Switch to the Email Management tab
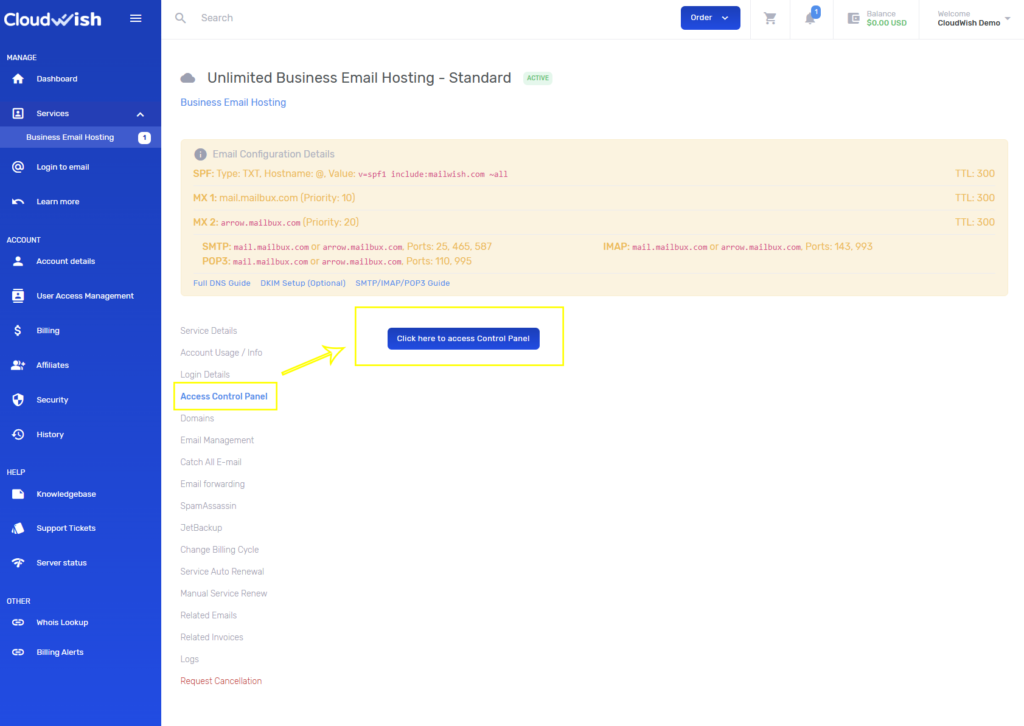The width and height of the screenshot is (1024, 726). [217, 440]
